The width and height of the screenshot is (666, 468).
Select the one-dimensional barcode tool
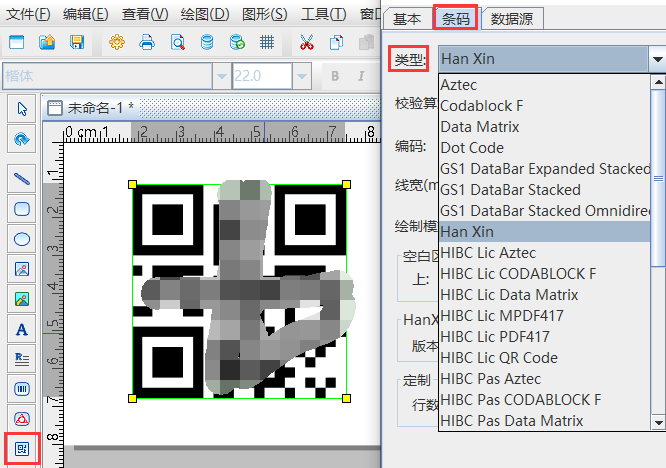tap(22, 389)
